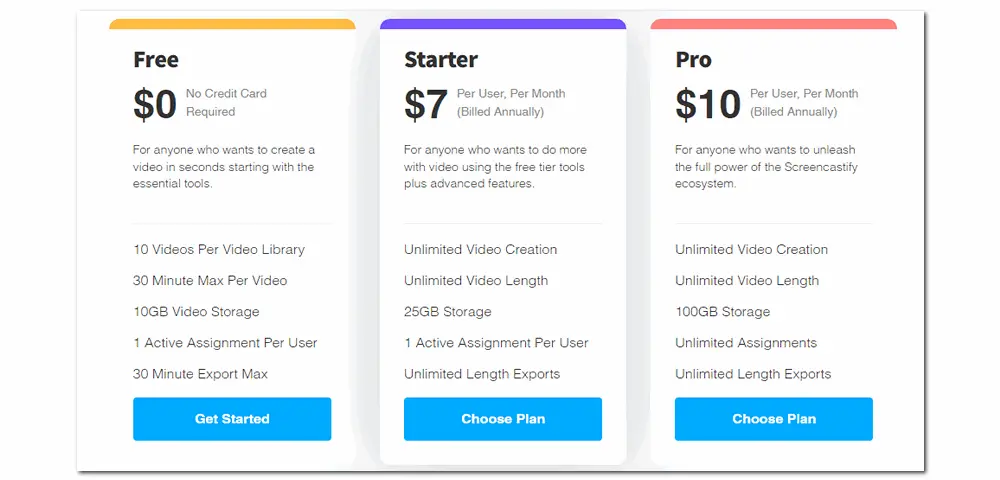Click the $10 price label

[x=707, y=104]
